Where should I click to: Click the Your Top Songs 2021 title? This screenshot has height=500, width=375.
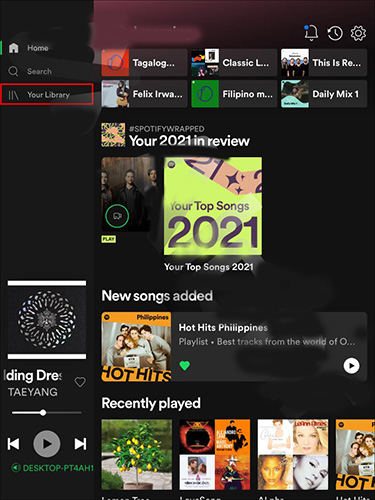[x=209, y=267]
